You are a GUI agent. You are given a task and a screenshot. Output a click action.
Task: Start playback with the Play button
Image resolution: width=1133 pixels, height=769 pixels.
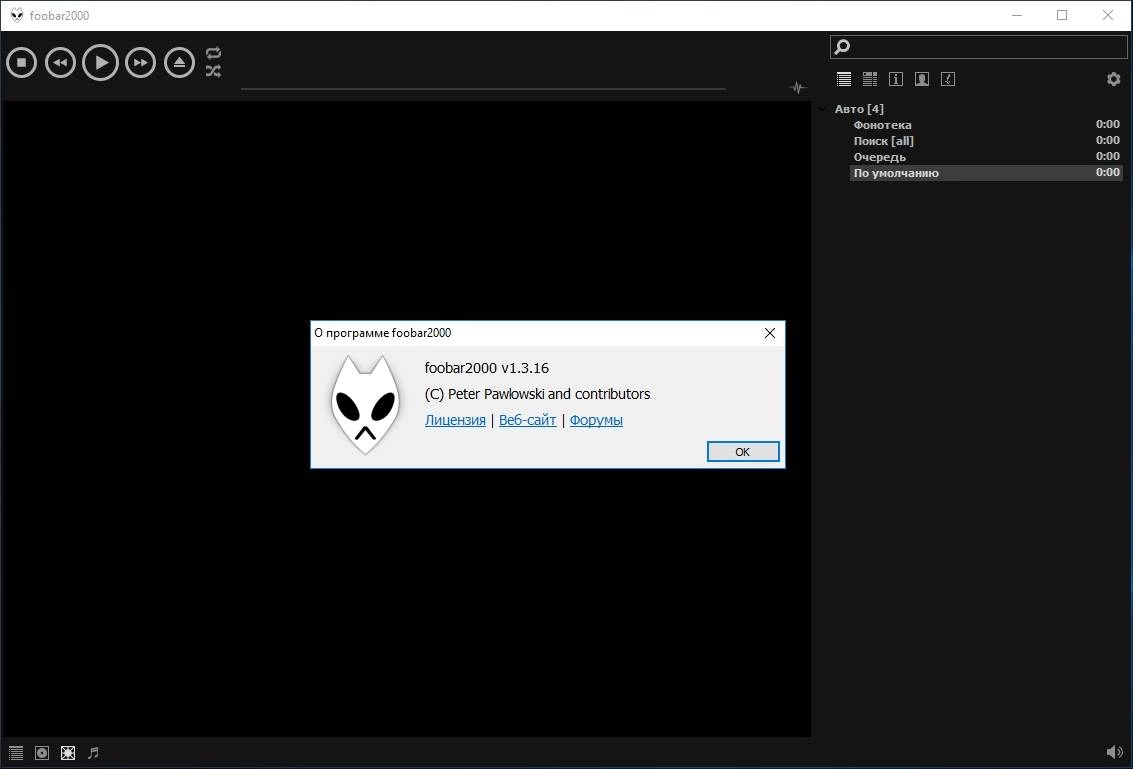100,63
